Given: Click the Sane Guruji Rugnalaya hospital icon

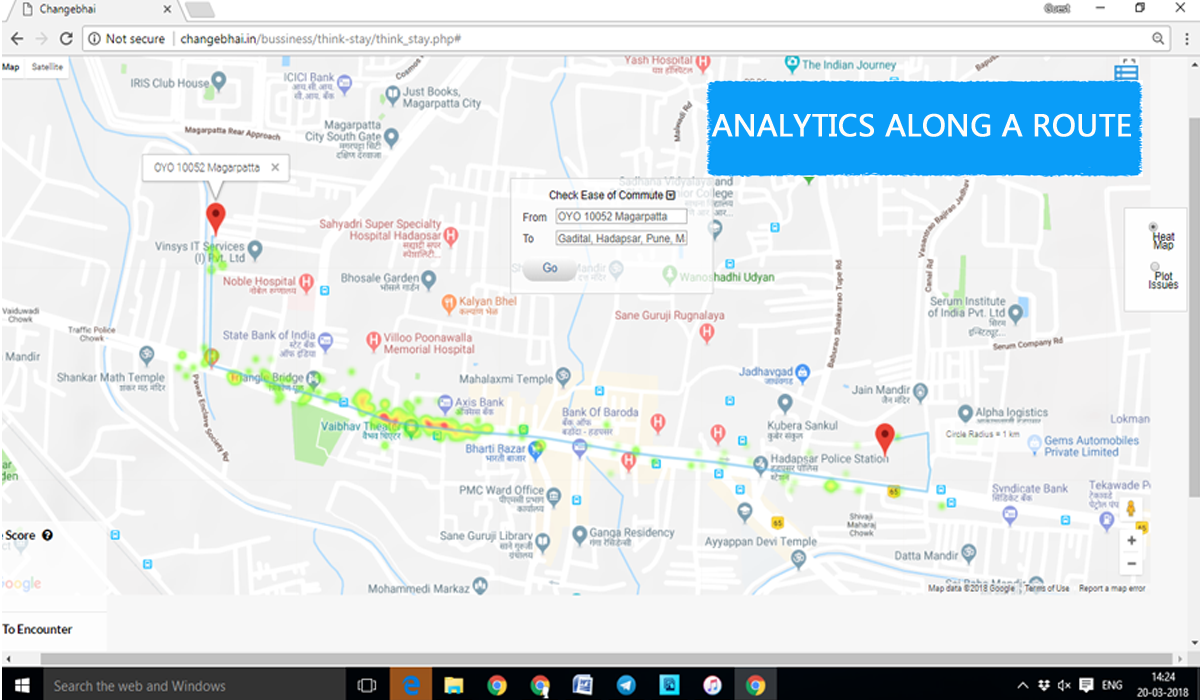Looking at the screenshot, I should click(707, 335).
